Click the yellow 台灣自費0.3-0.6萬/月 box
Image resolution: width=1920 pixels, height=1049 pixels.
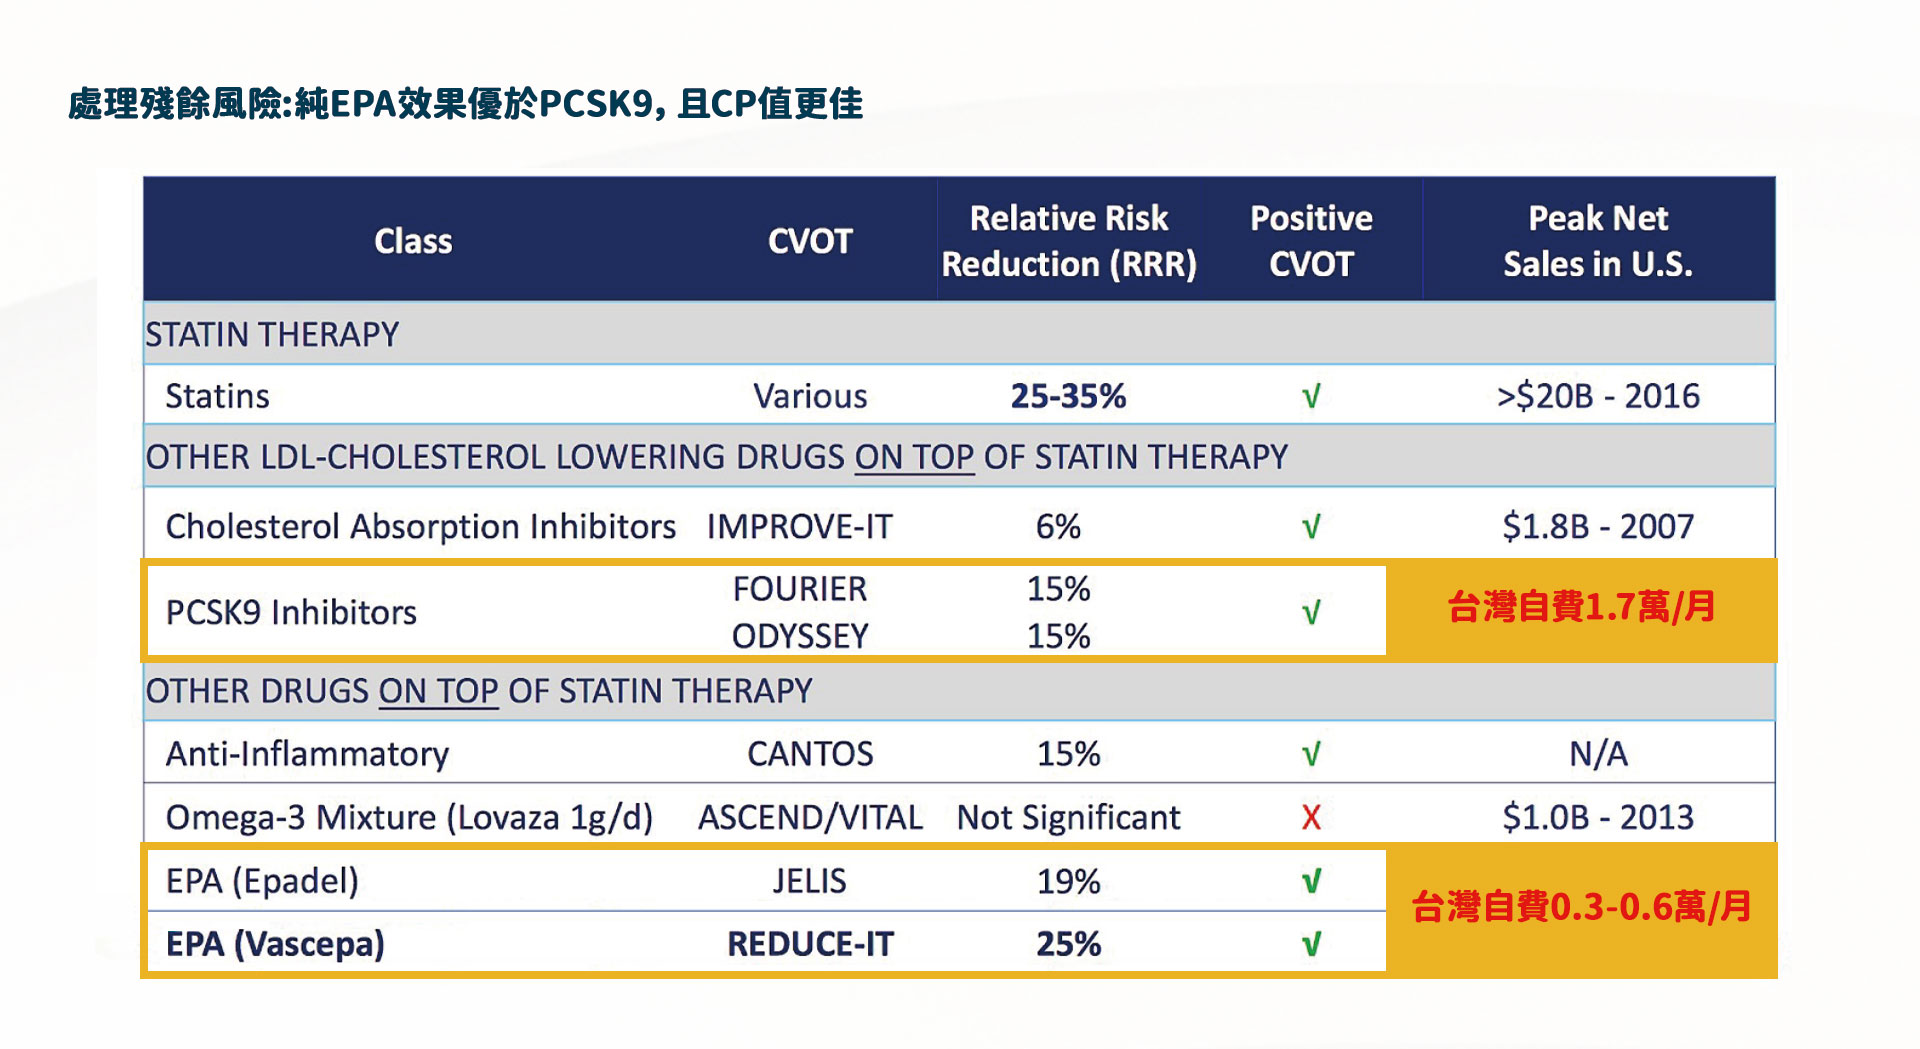tap(1581, 908)
